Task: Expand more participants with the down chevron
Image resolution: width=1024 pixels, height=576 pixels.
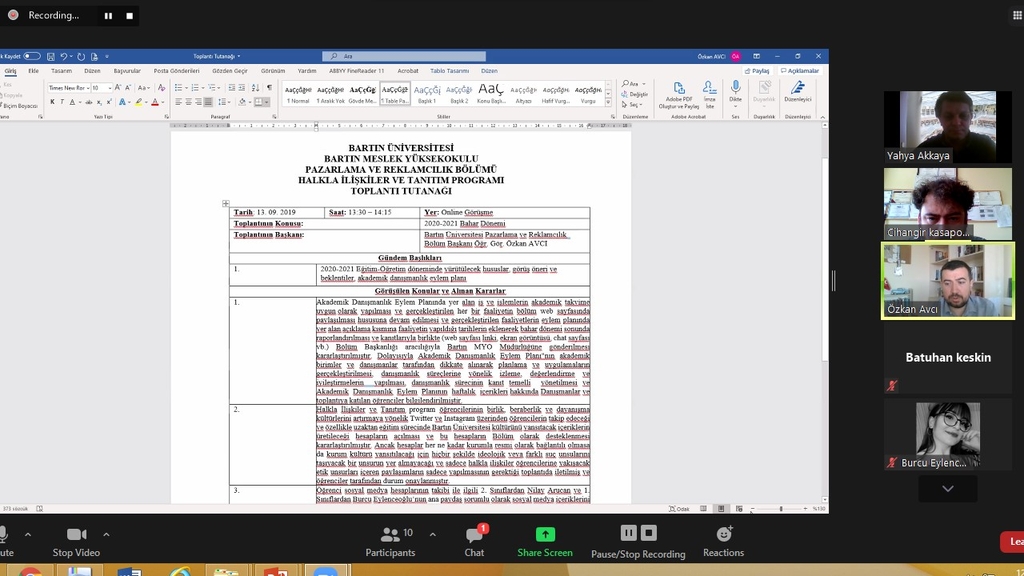Action: tap(947, 489)
